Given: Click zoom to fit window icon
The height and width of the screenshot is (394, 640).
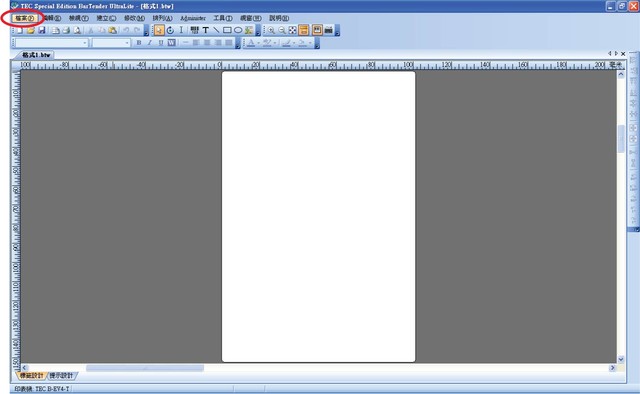Looking at the screenshot, I should (x=293, y=30).
